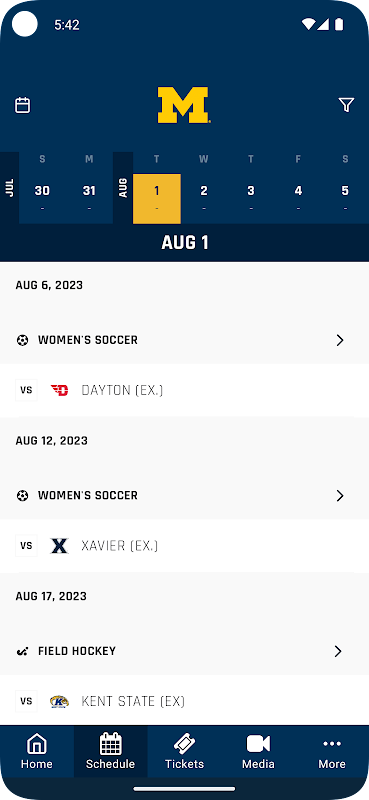This screenshot has width=369, height=800.
Task: Select Saturday August 5 date
Action: pyautogui.click(x=345, y=198)
